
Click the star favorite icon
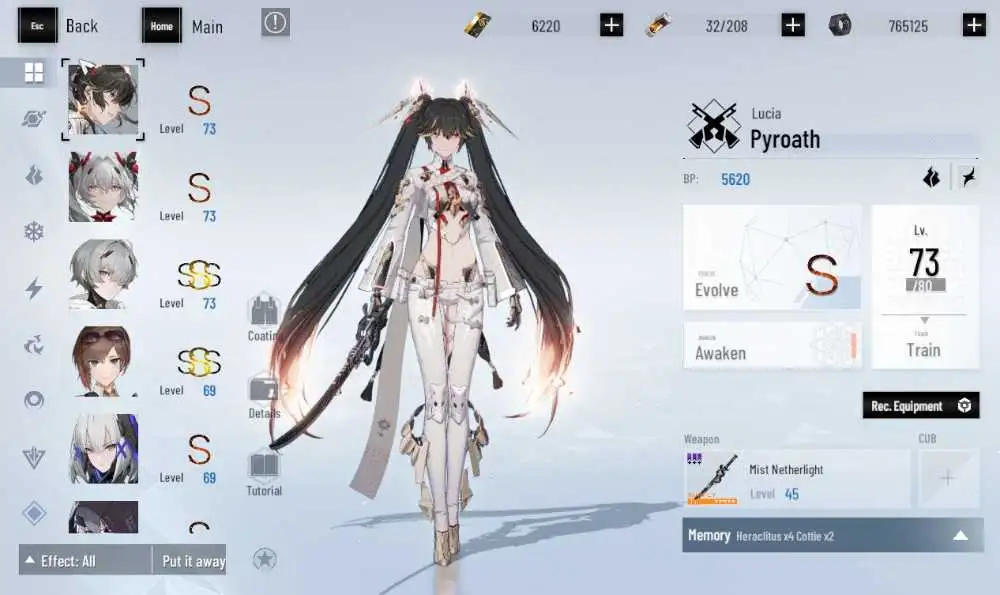264,559
